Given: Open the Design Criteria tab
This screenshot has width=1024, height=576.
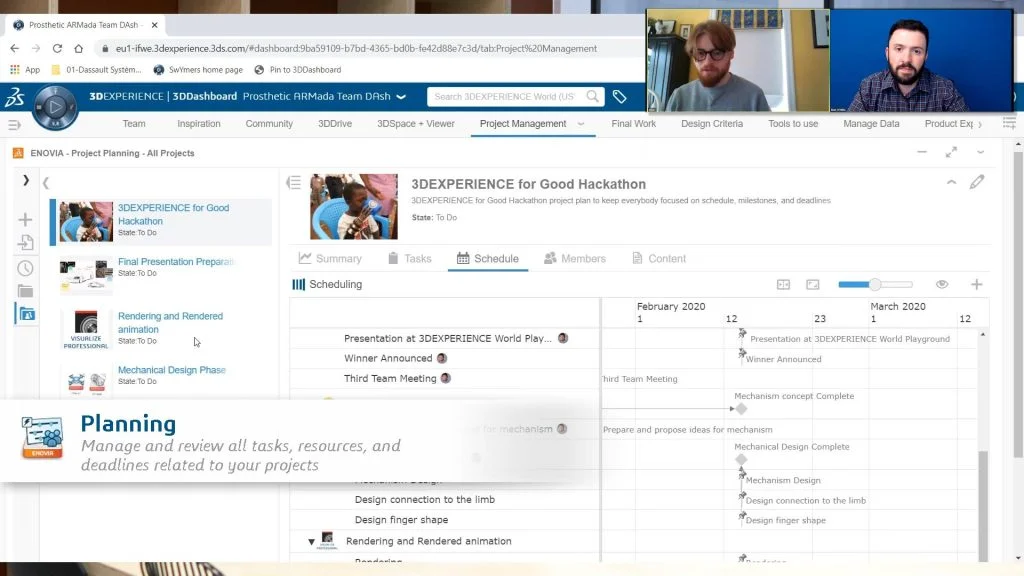Looking at the screenshot, I should click(712, 124).
